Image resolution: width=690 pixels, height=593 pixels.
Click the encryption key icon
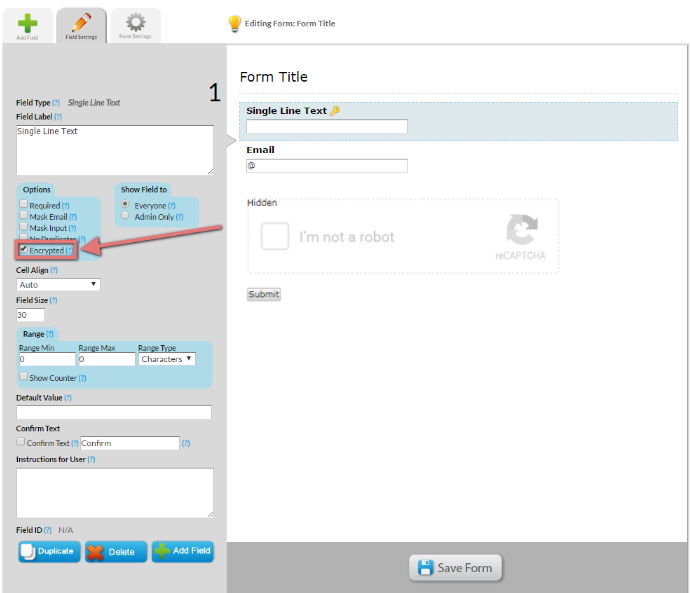[x=335, y=111]
